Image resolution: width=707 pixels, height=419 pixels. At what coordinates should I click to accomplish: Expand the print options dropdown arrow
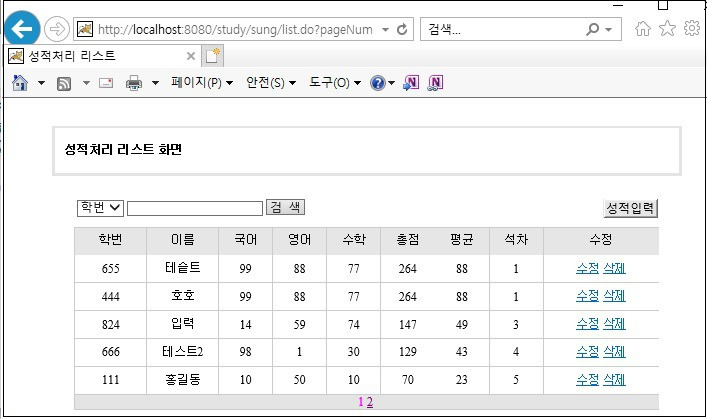(x=156, y=83)
